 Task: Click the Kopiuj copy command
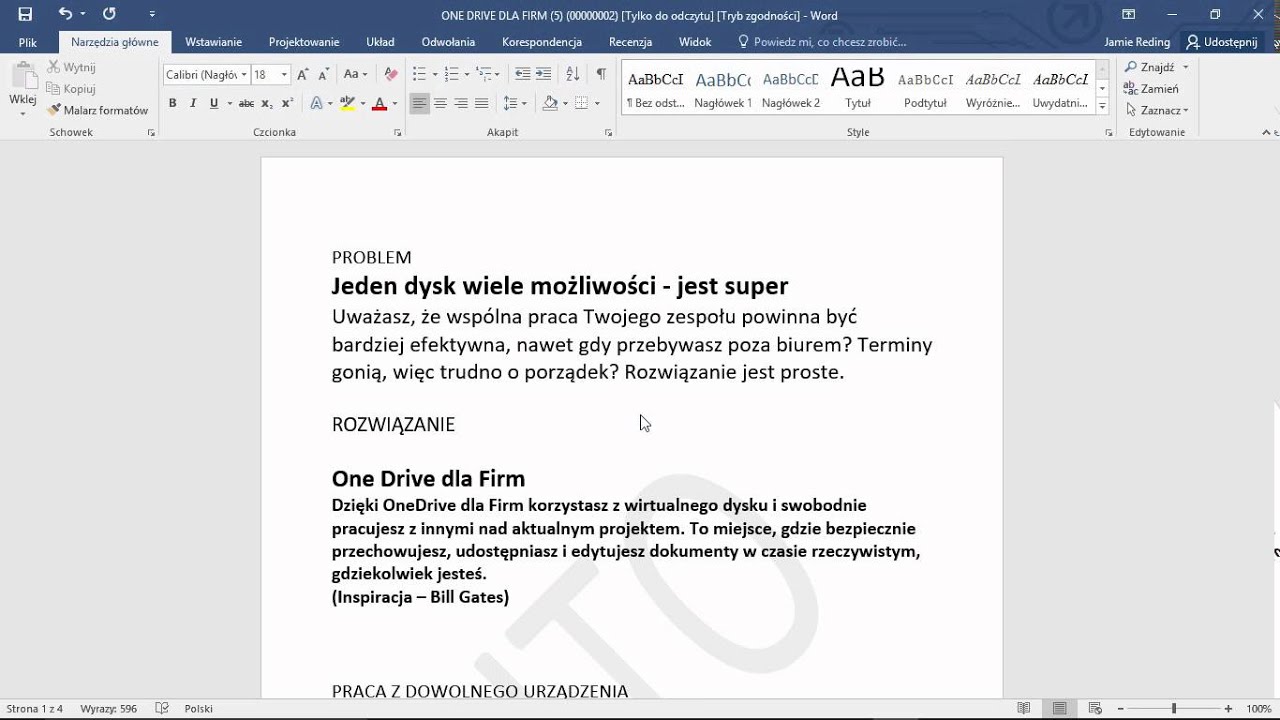click(x=71, y=89)
